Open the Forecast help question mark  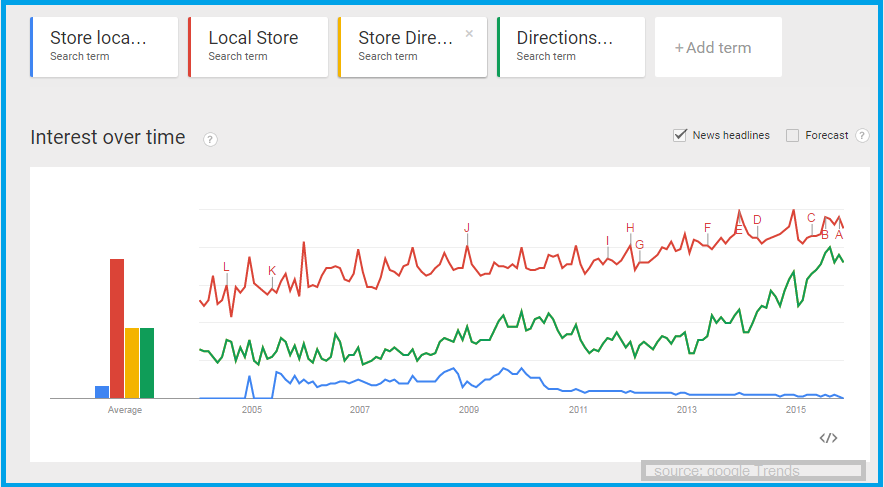pyautogui.click(x=862, y=136)
